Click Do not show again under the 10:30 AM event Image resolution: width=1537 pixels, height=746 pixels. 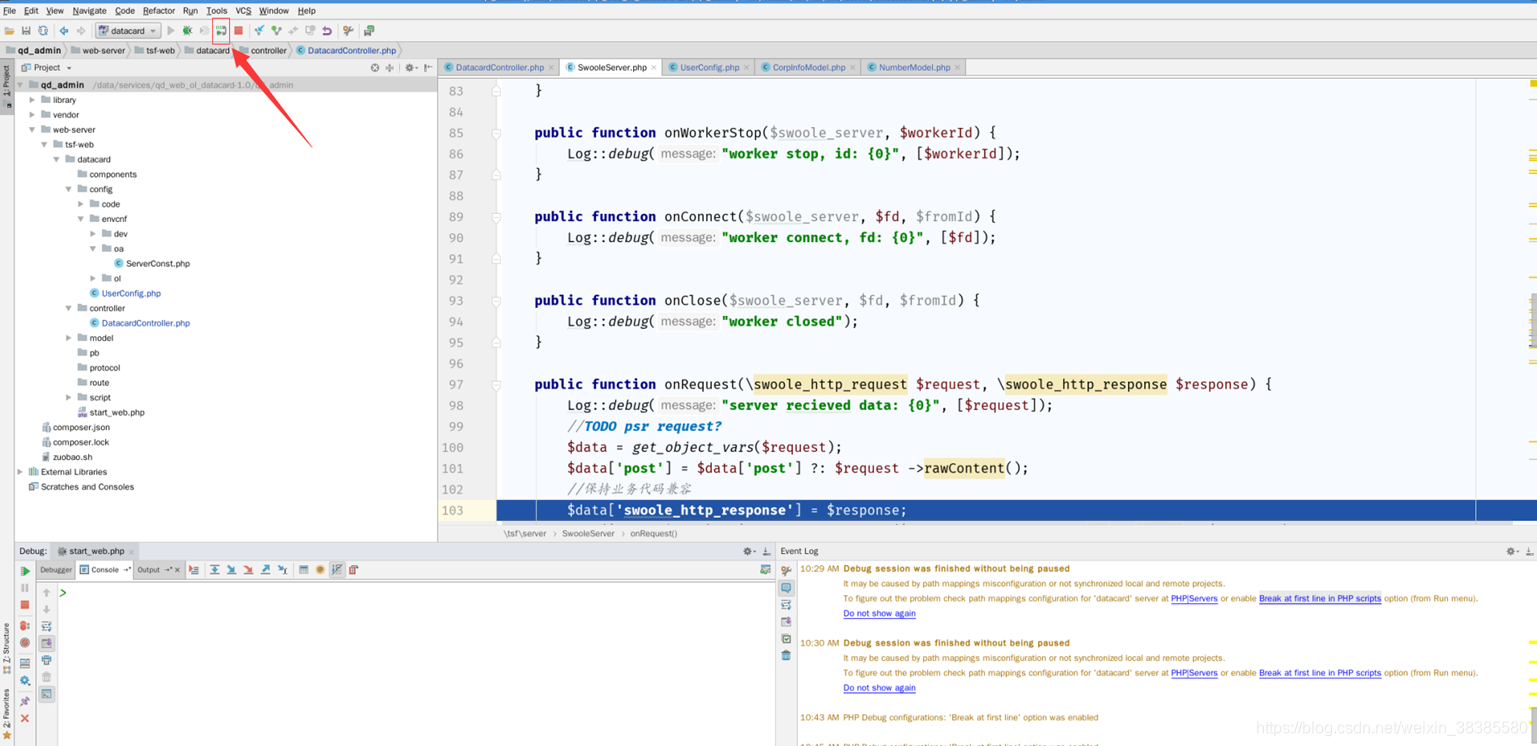879,688
